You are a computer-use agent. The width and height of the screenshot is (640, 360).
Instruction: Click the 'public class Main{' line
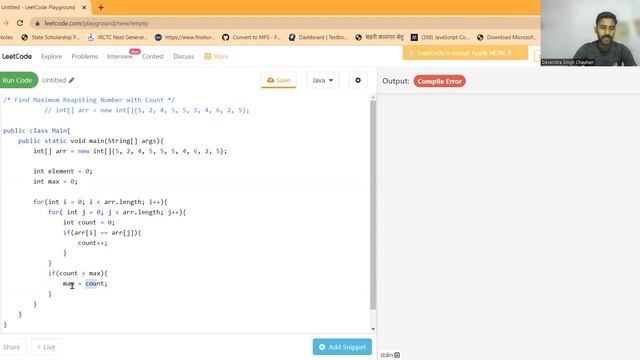[x=37, y=131]
